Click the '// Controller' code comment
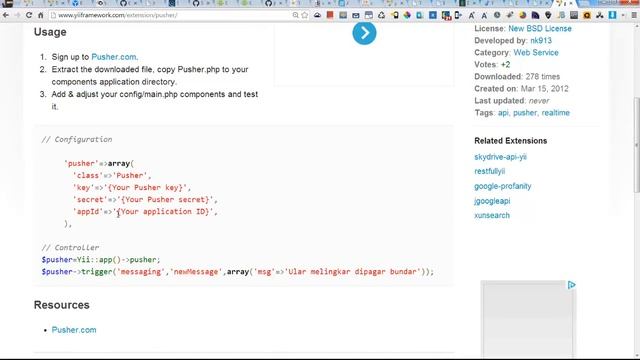 point(70,248)
